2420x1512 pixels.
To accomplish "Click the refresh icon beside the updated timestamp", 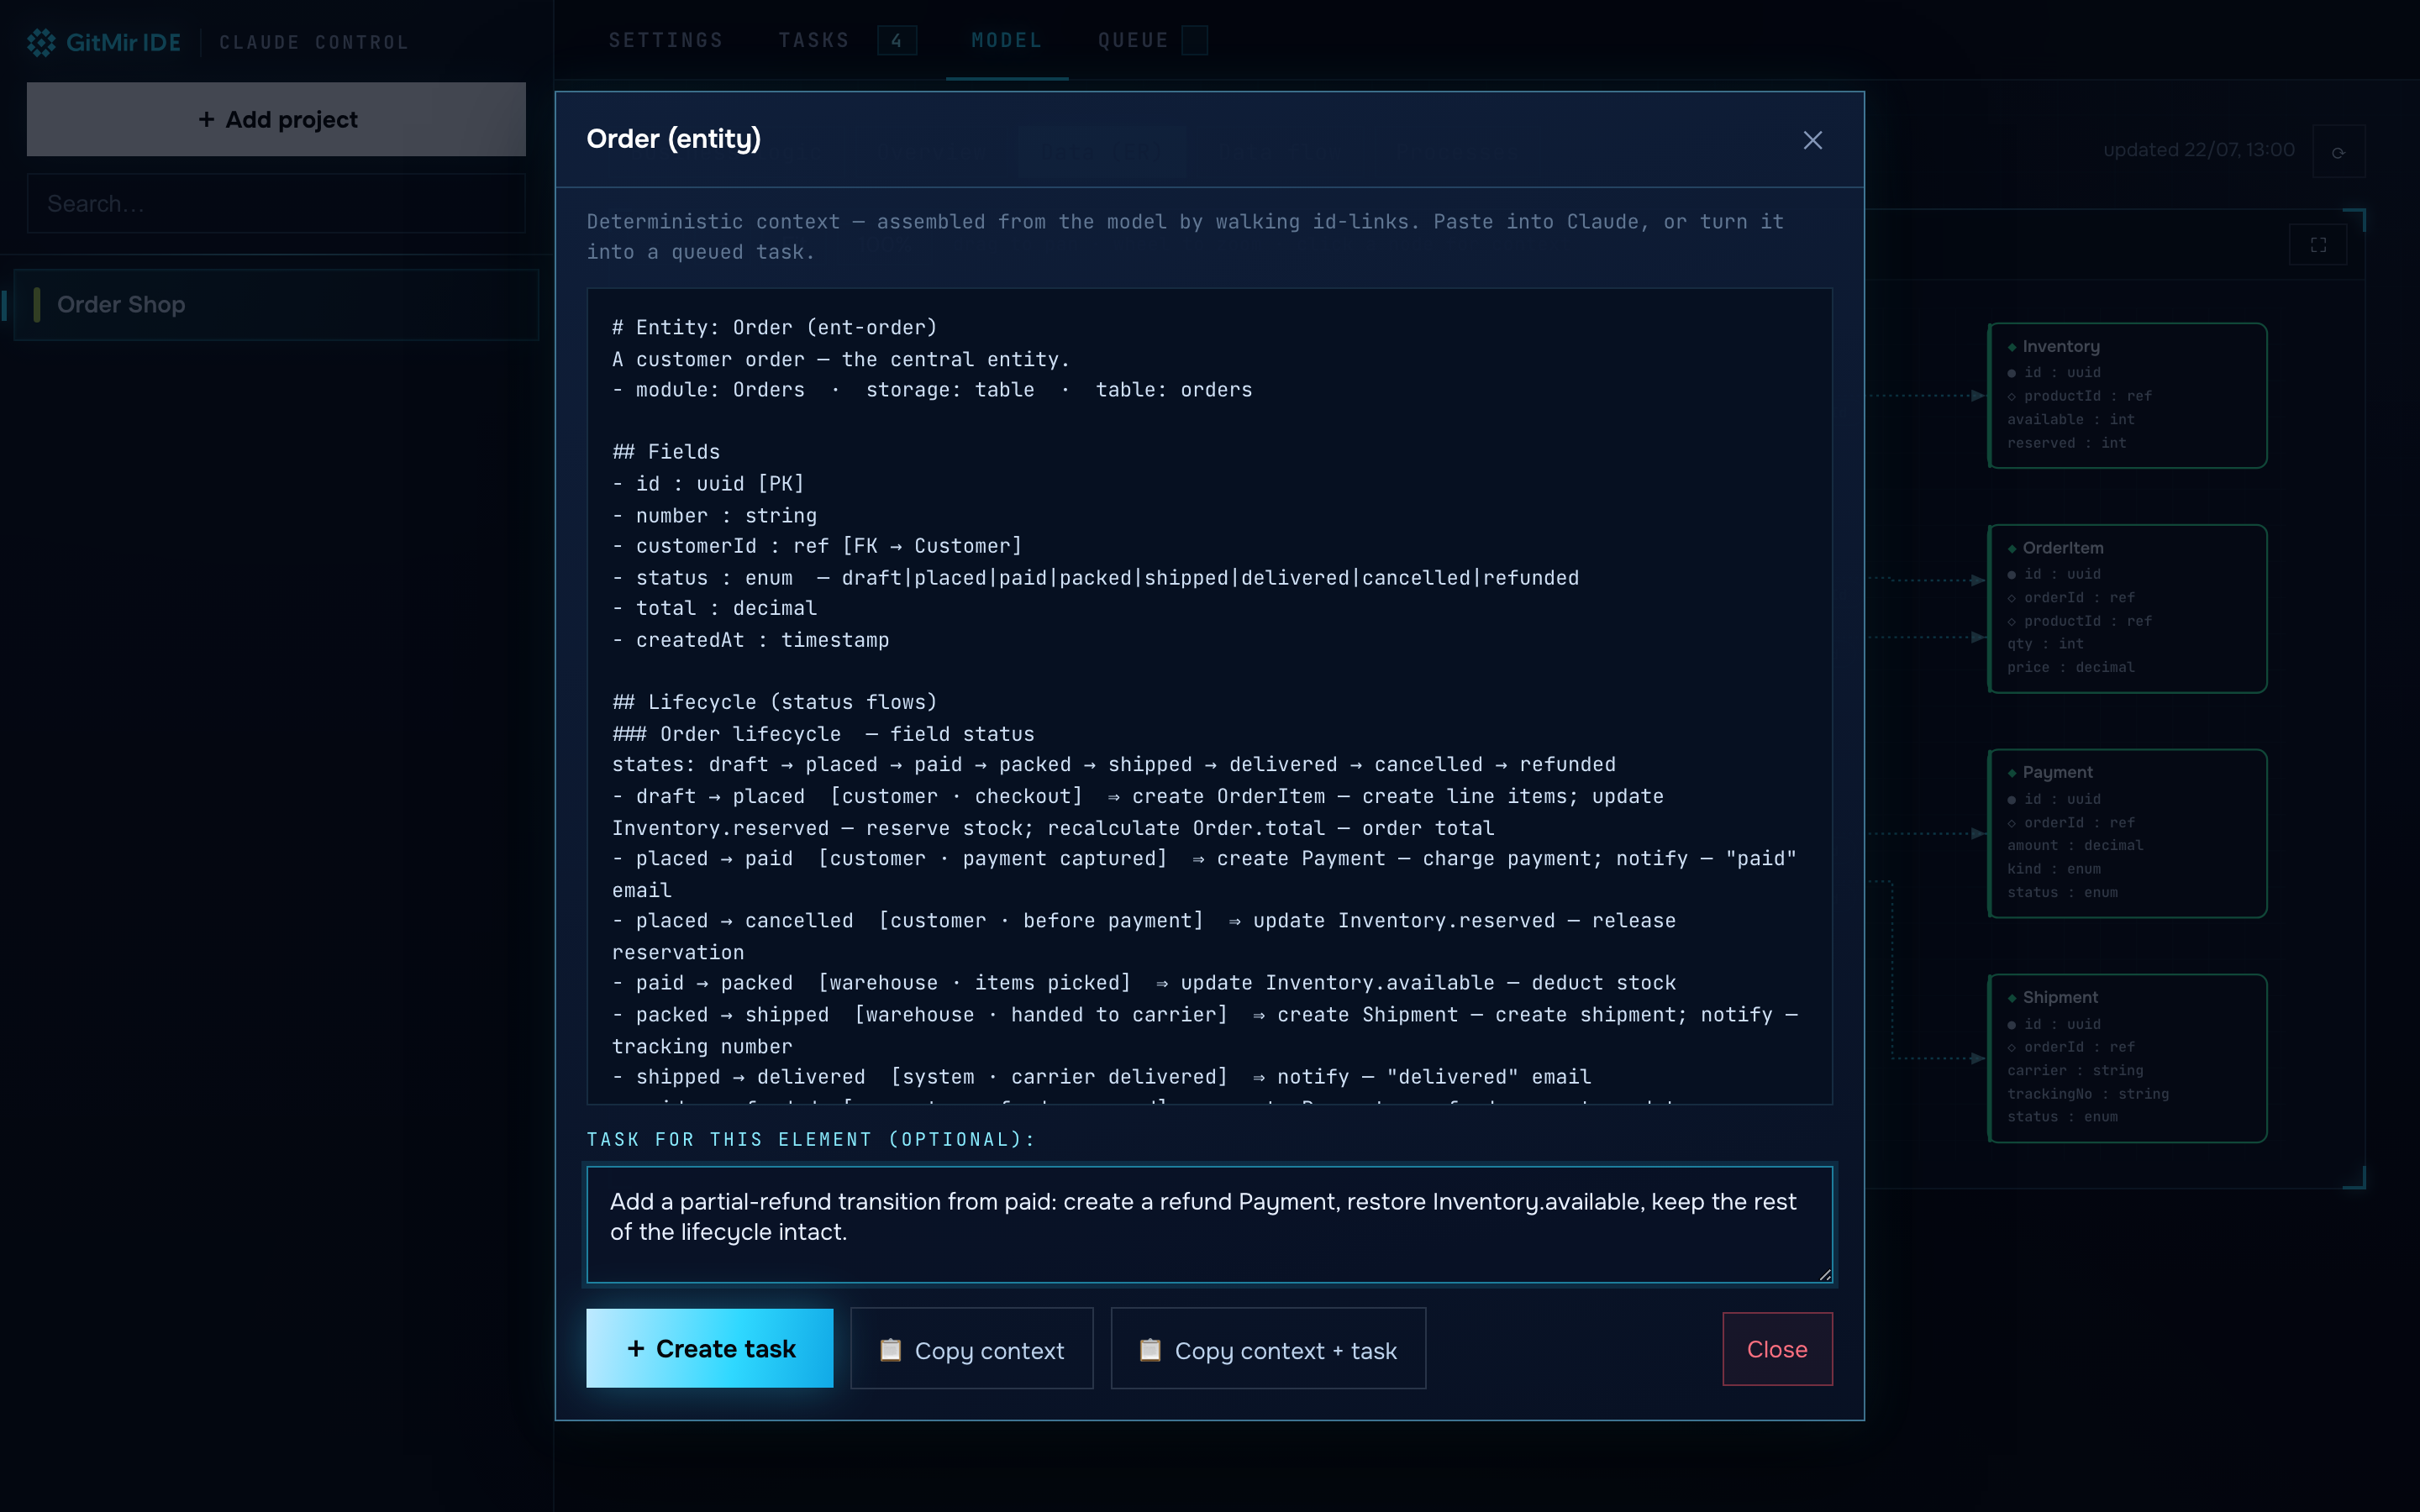I will click(2338, 152).
